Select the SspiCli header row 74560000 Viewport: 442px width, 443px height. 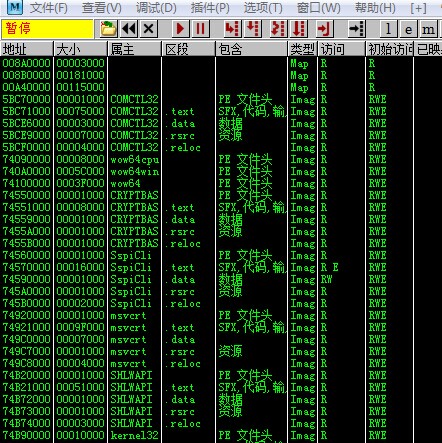point(221,255)
